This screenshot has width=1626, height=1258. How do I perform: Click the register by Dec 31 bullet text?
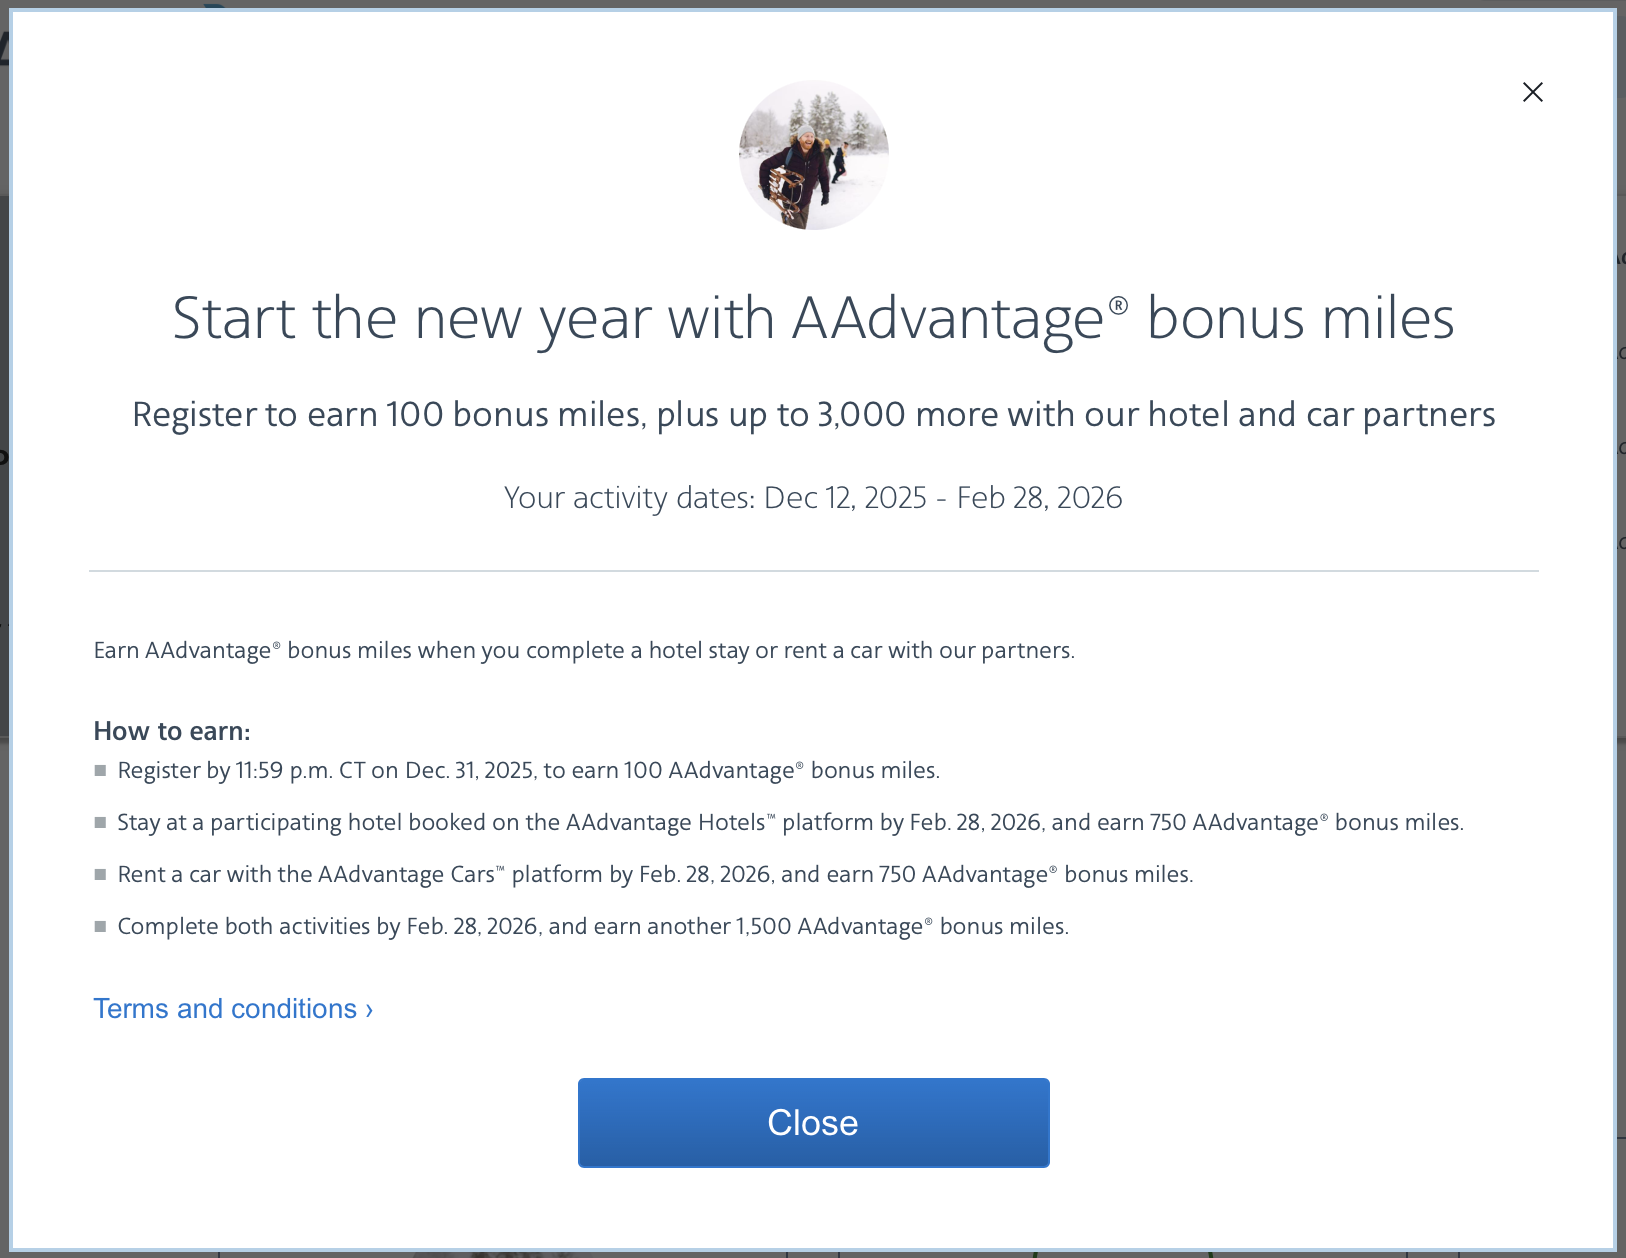[x=528, y=770]
